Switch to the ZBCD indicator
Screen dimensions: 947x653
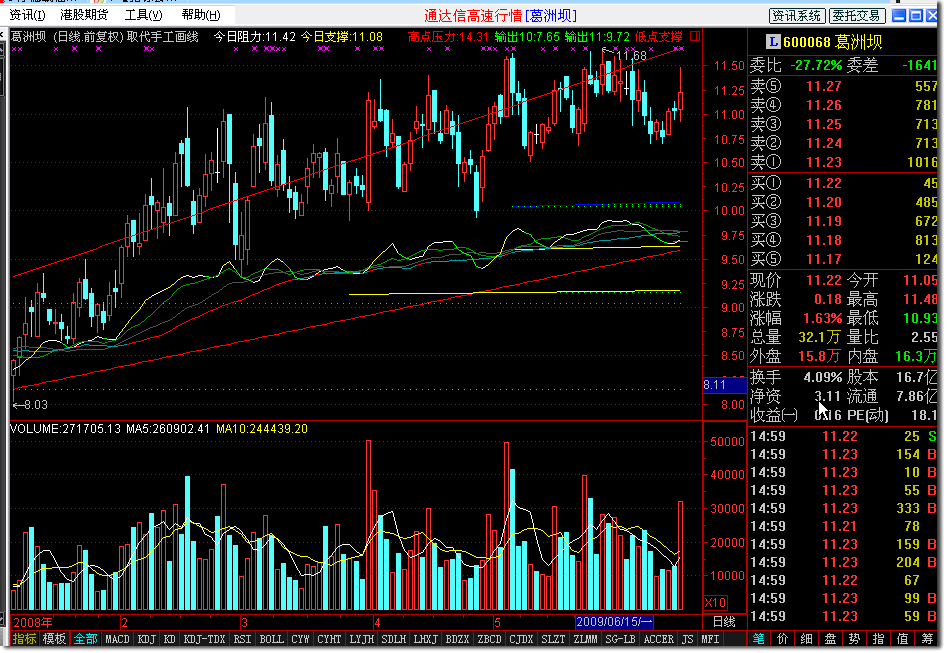click(489, 639)
